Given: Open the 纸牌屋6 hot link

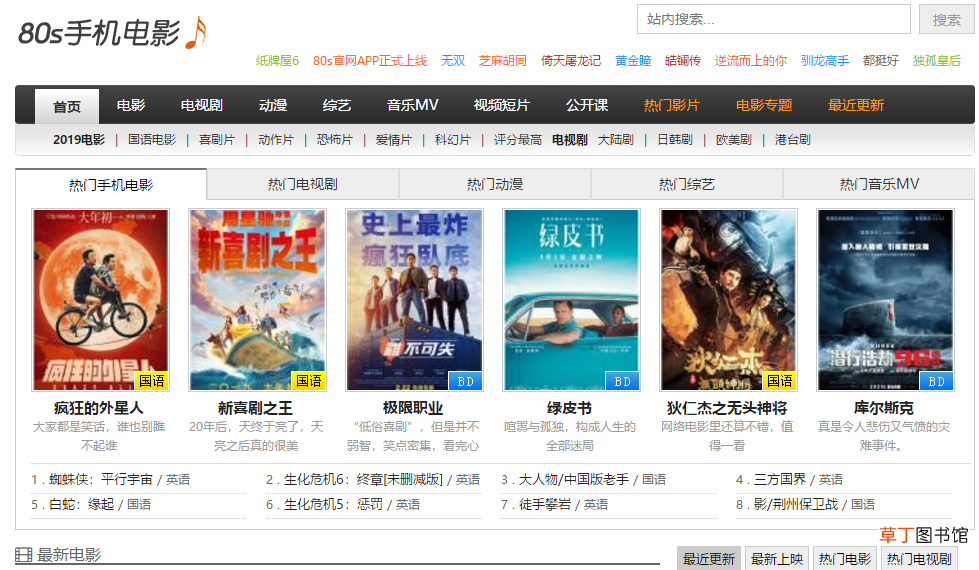Looking at the screenshot, I should coord(277,61).
